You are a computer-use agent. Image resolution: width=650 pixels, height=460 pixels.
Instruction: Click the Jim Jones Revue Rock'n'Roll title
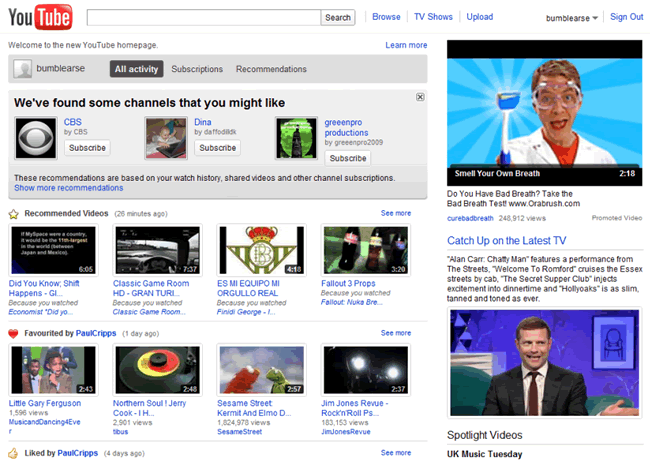(x=354, y=408)
